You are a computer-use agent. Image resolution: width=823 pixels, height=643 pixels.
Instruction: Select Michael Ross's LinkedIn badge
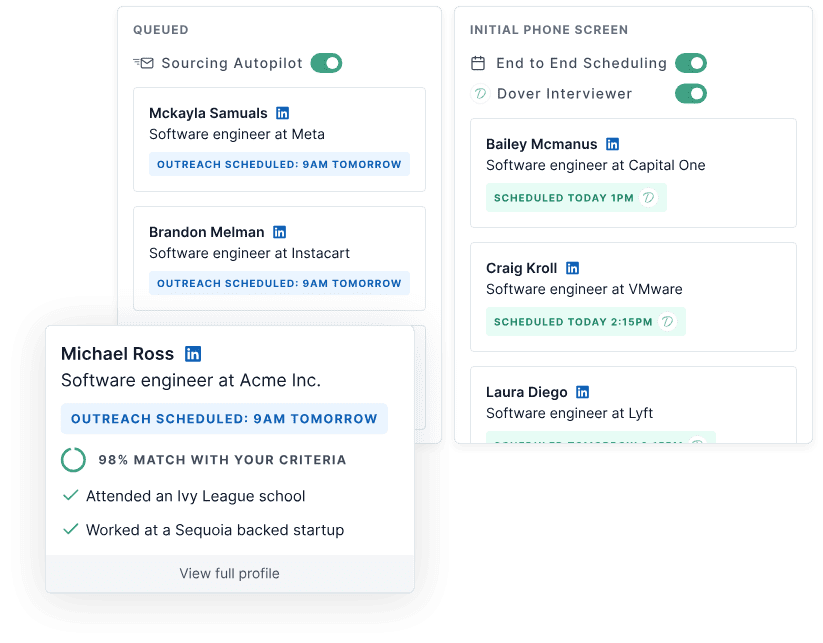(x=191, y=353)
